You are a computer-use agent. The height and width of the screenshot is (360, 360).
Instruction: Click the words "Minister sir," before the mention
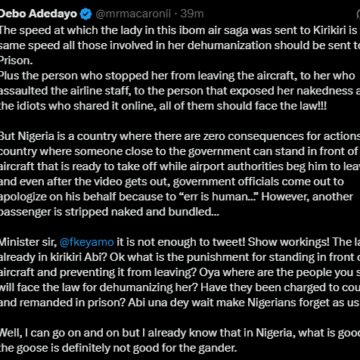tap(28, 242)
